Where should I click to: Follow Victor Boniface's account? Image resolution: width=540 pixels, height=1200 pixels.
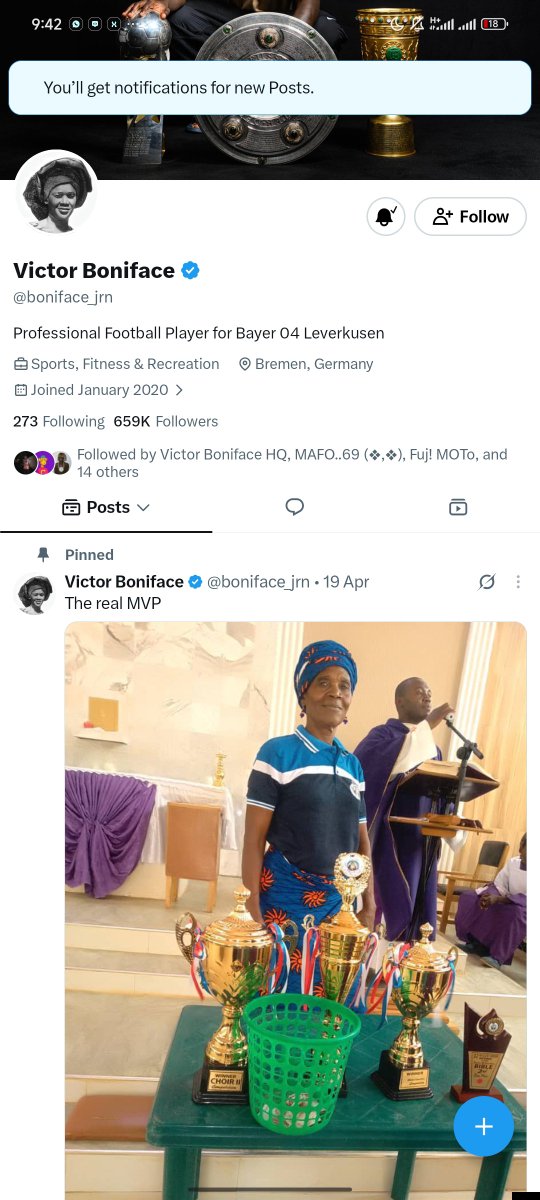[x=470, y=217]
